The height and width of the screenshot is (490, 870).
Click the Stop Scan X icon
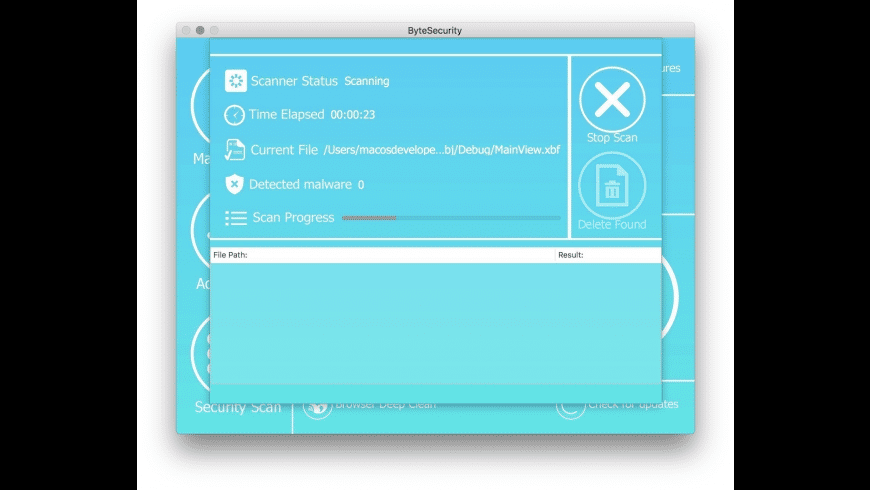[x=612, y=100]
